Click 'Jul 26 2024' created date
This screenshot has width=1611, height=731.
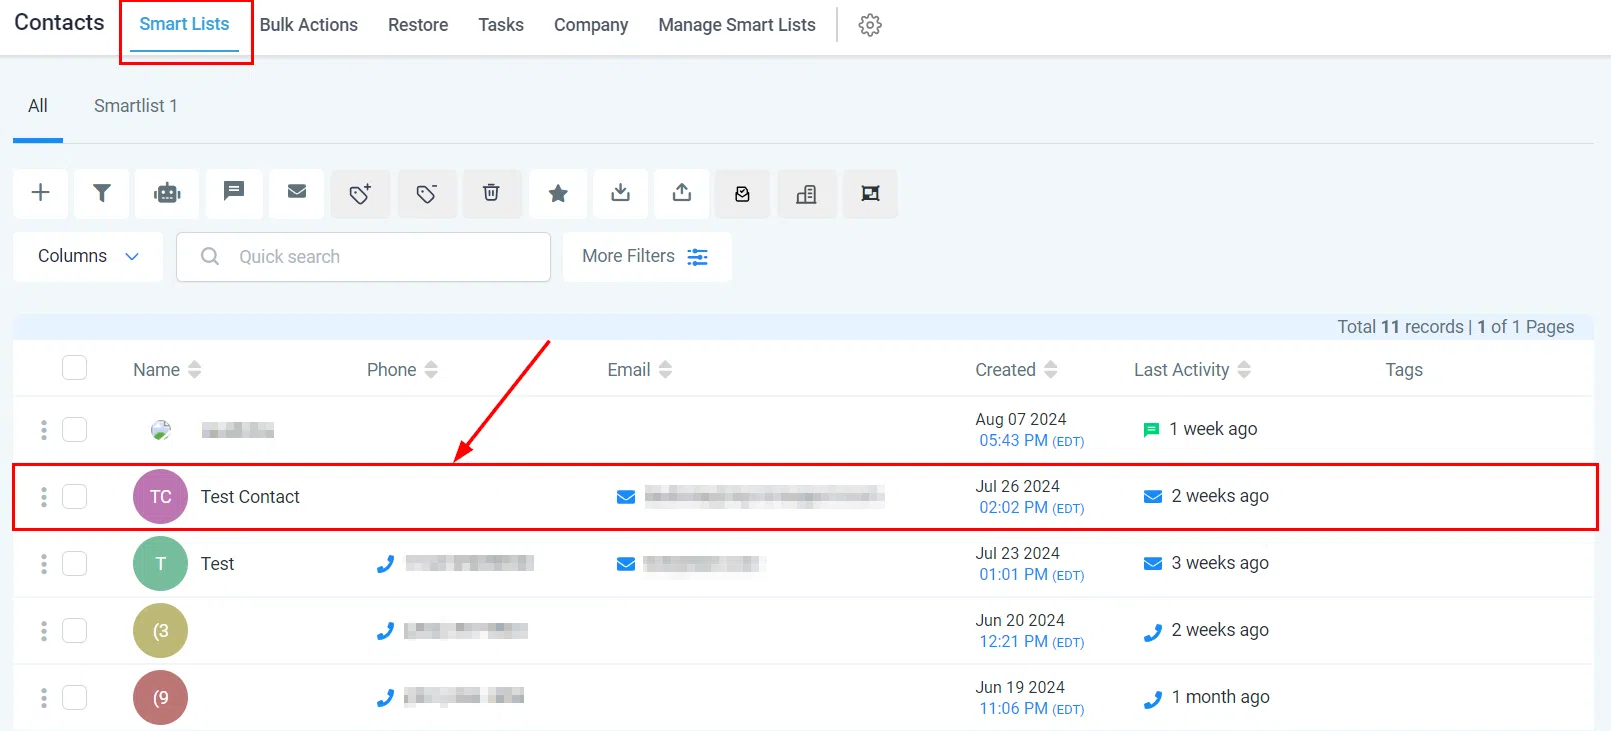[x=1017, y=486]
